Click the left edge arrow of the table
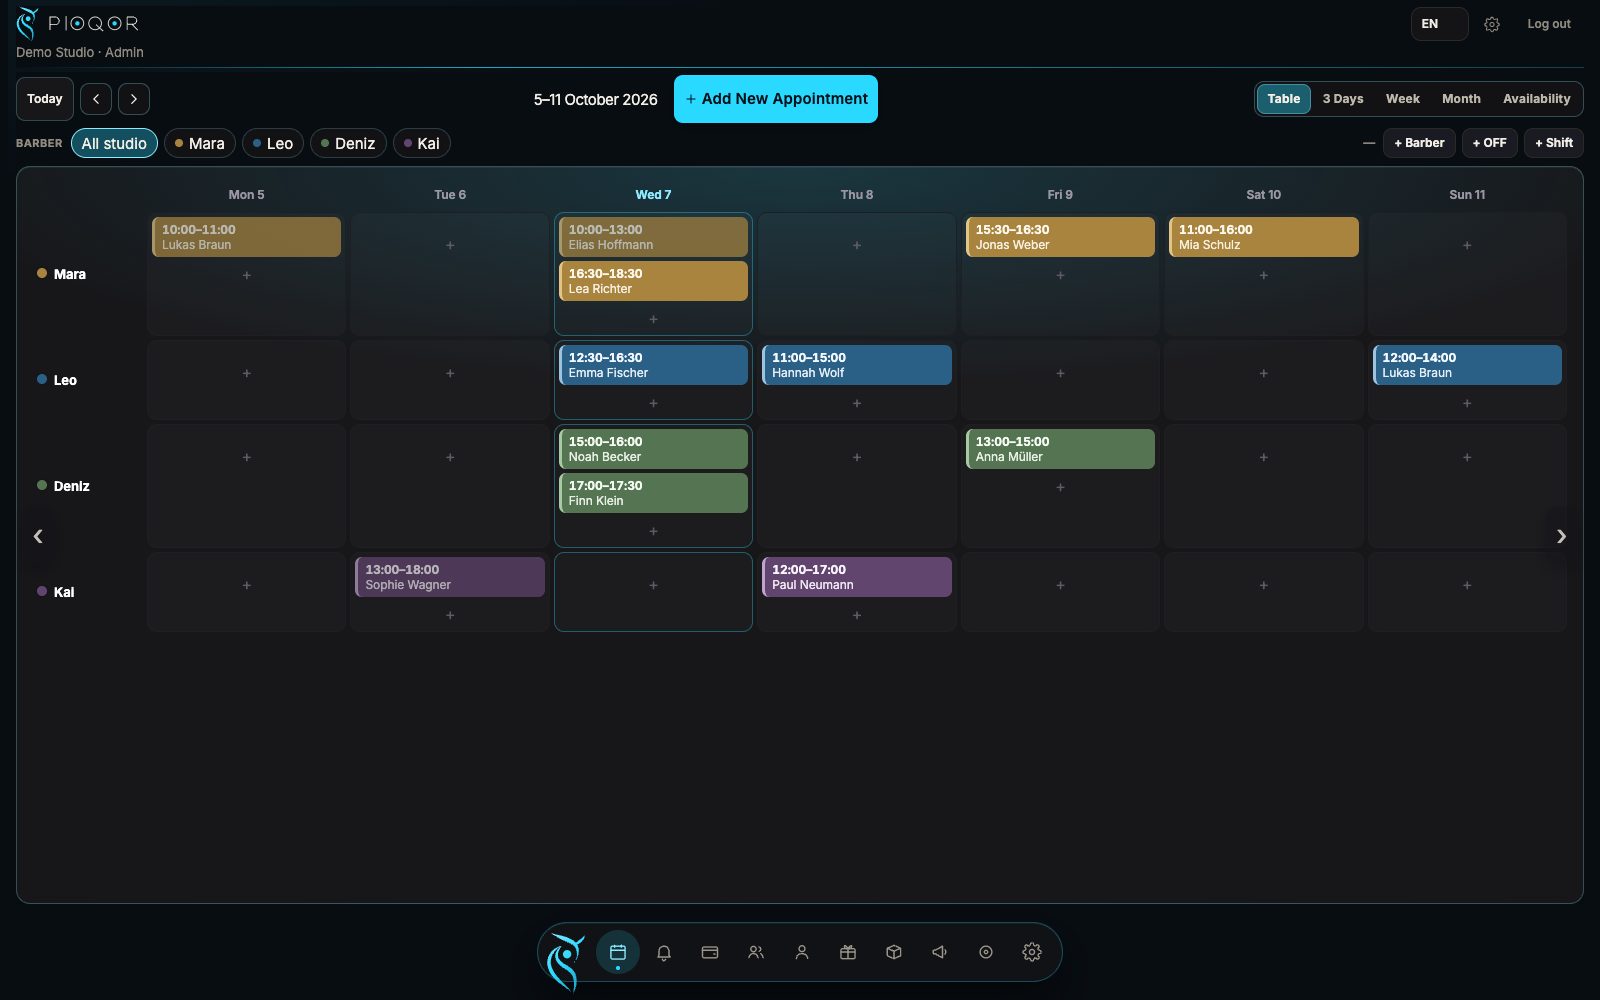This screenshot has width=1600, height=1000. coord(38,536)
